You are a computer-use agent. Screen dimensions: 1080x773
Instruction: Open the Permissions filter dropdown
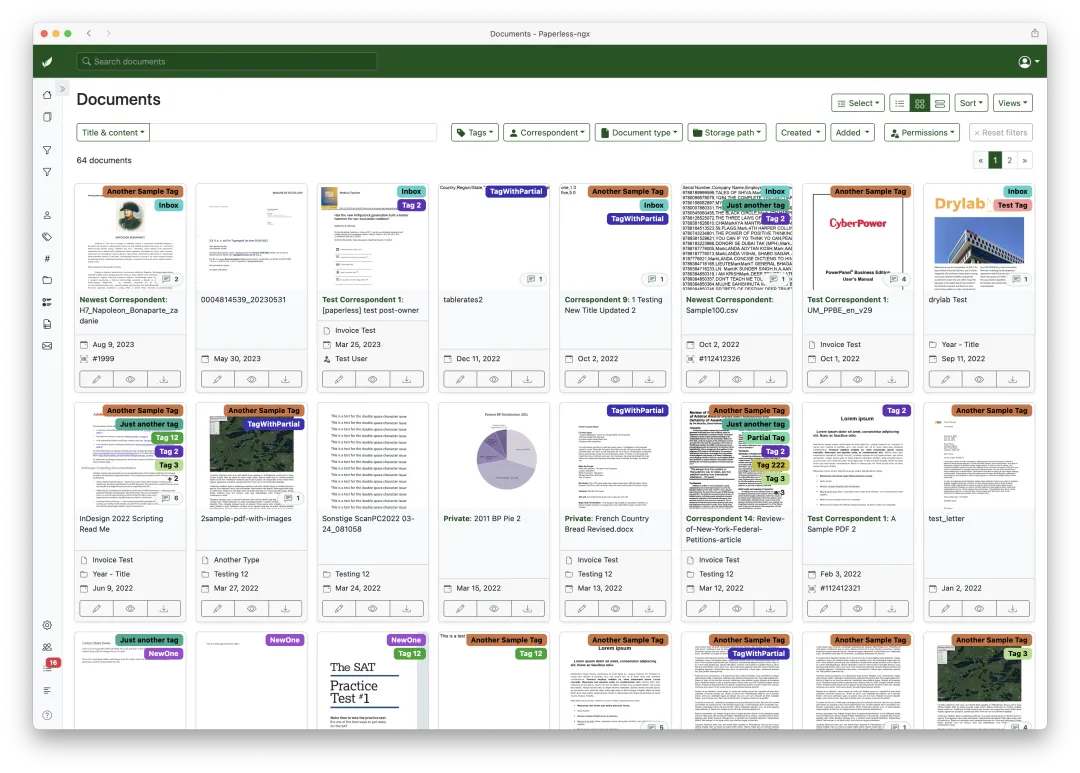[x=922, y=132]
